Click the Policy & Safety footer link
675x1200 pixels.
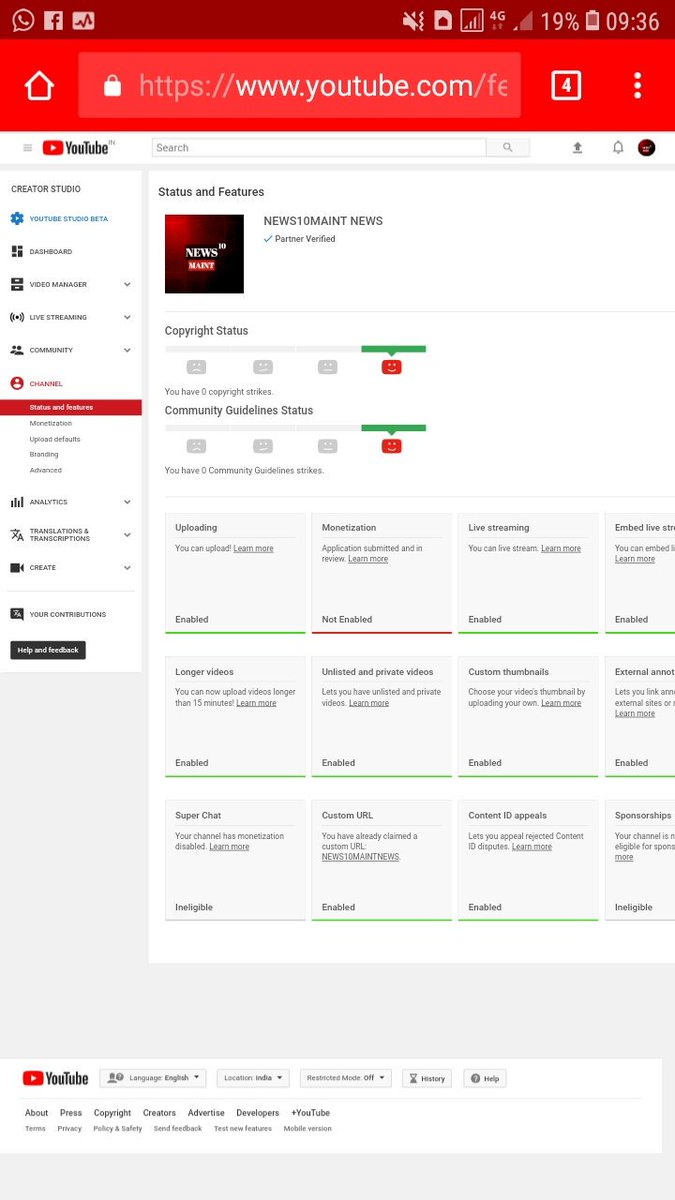click(118, 1129)
